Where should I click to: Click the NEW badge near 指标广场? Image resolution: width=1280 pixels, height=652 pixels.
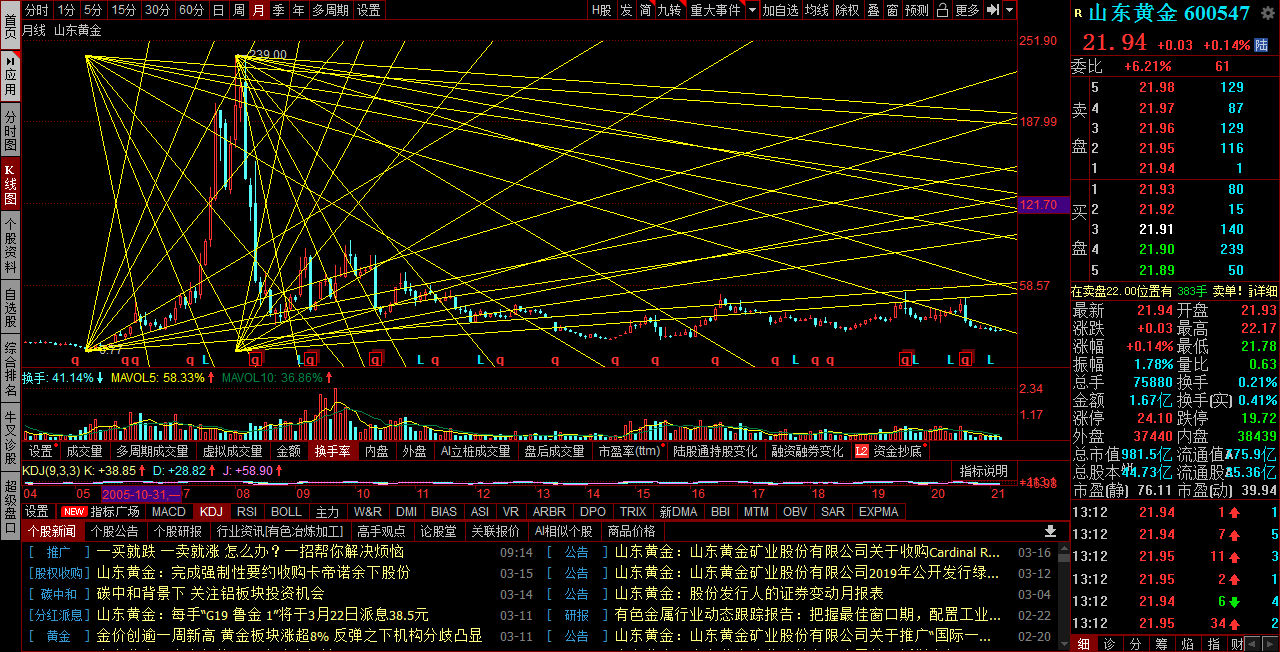pyautogui.click(x=74, y=512)
